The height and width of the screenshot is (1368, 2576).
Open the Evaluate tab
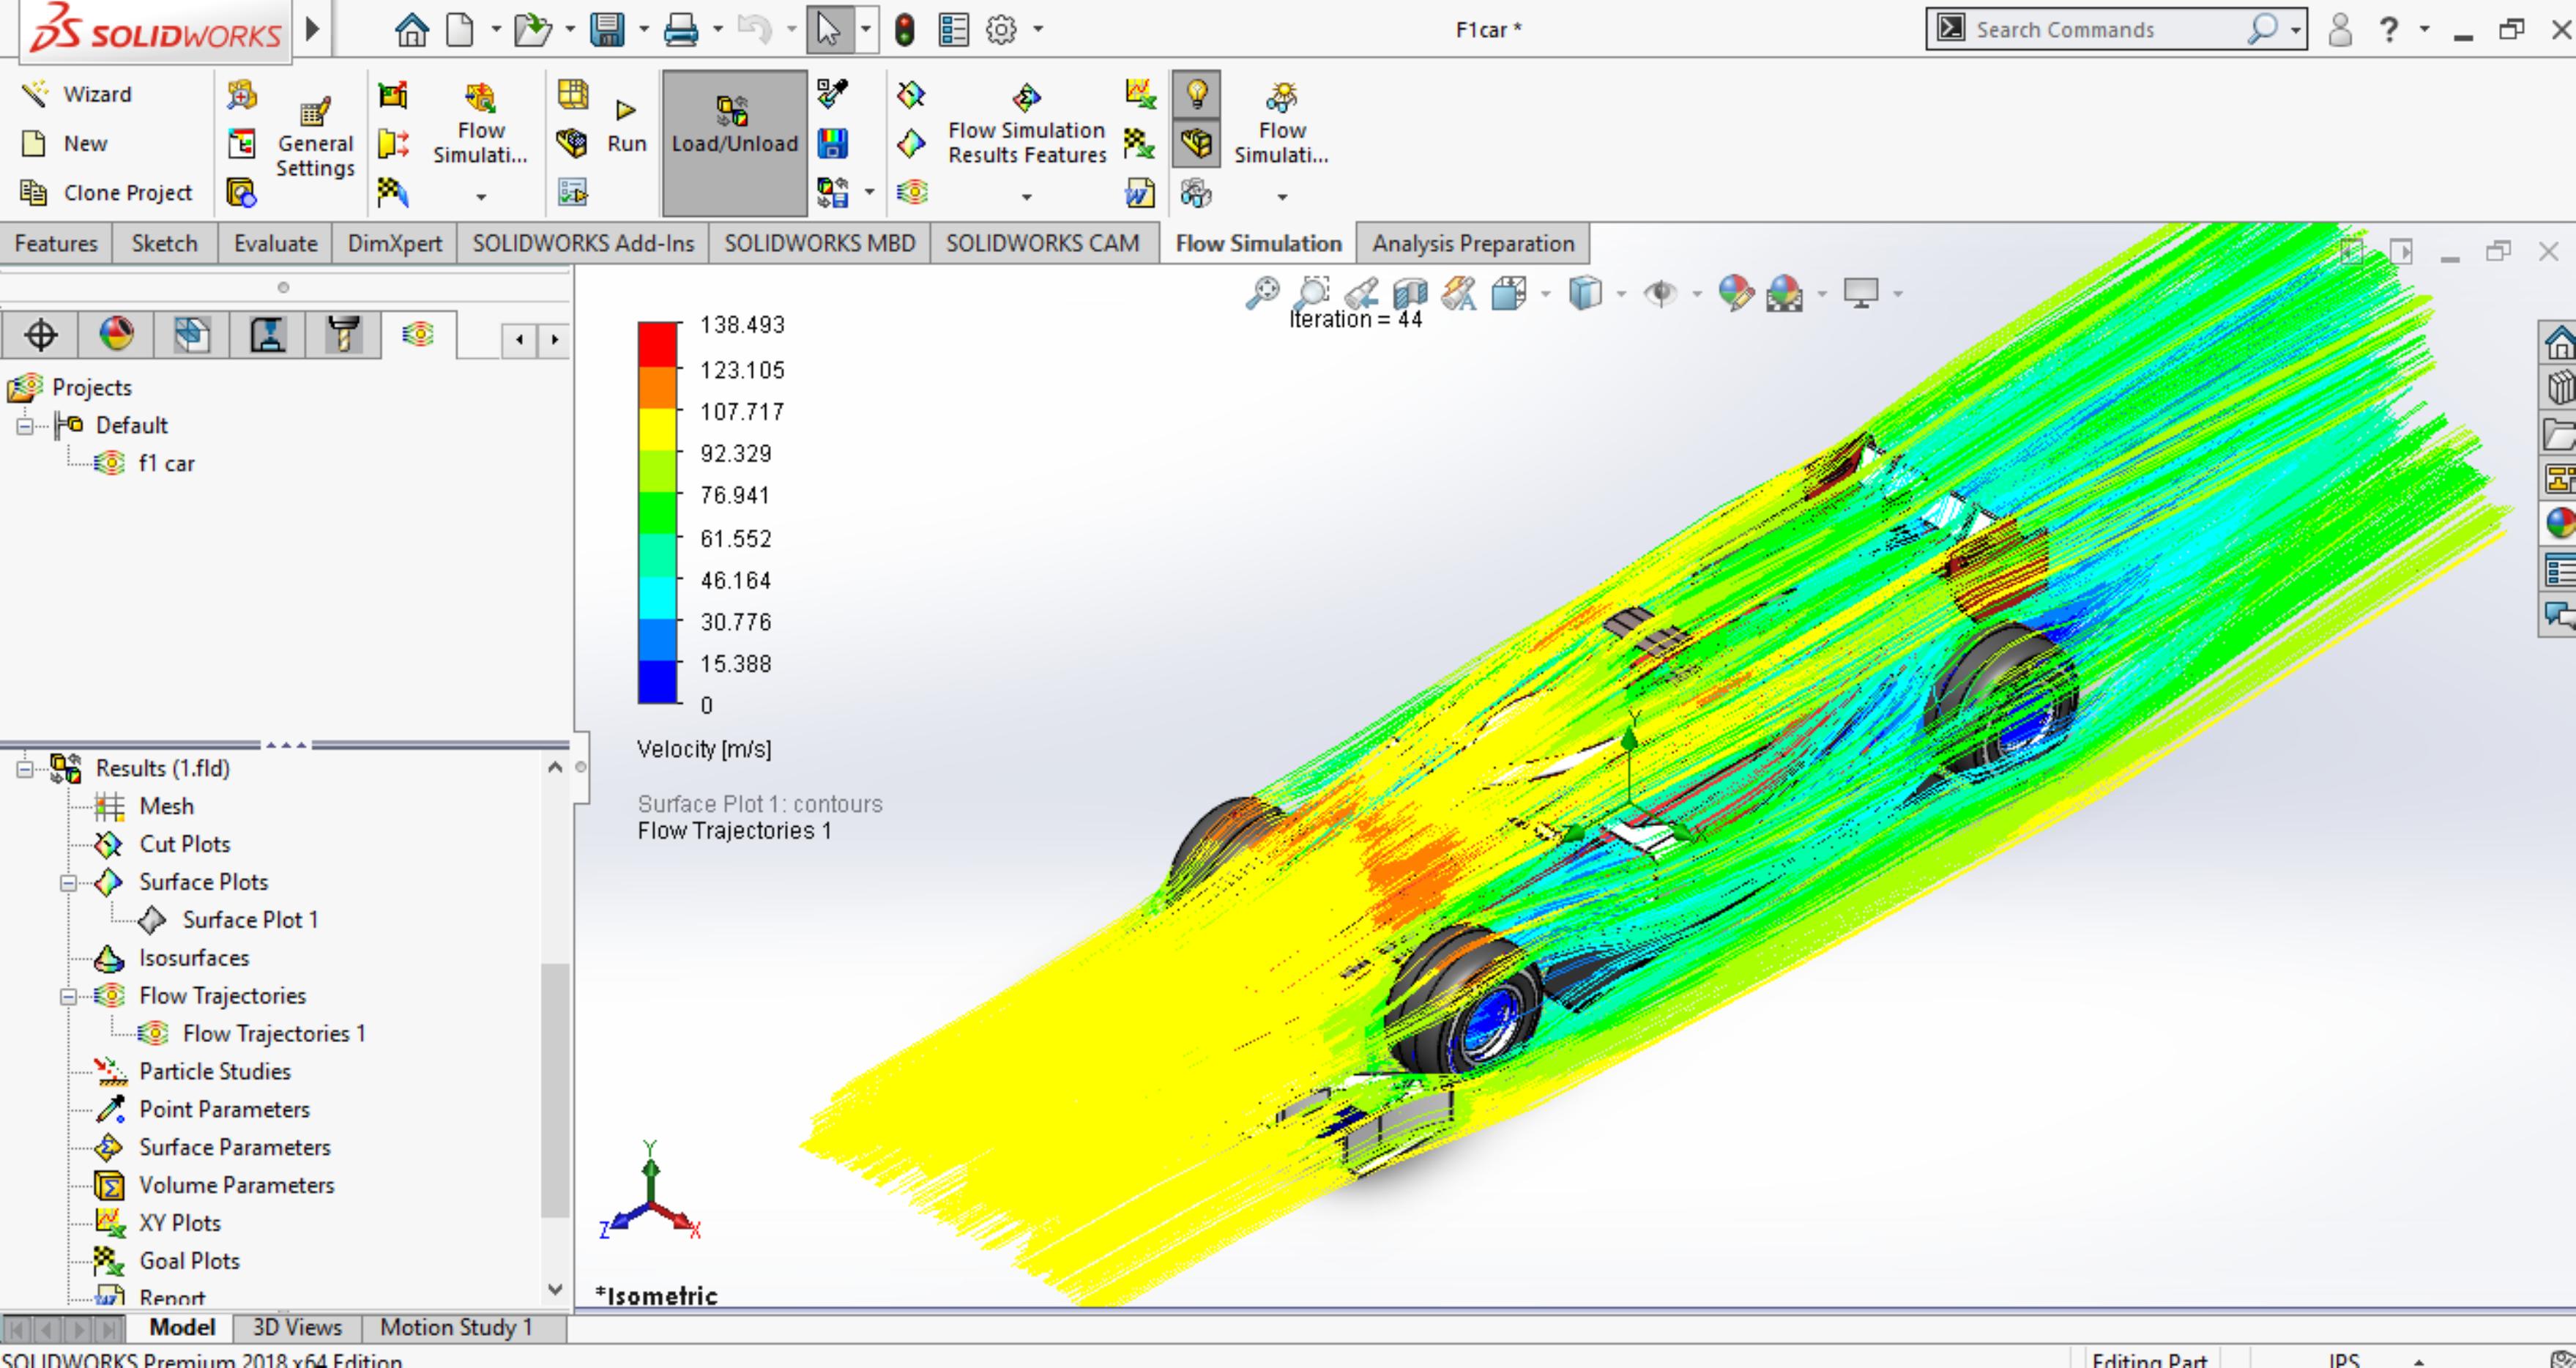click(275, 243)
